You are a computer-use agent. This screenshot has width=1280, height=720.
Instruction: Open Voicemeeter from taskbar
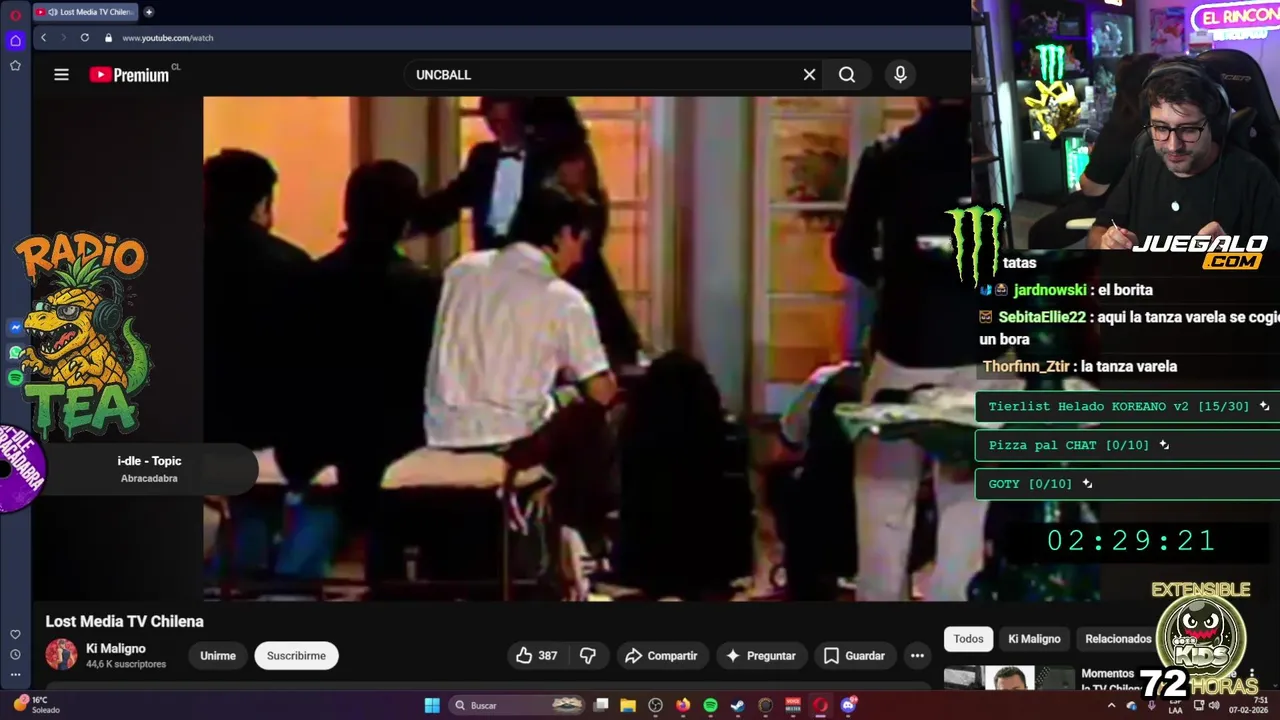793,705
